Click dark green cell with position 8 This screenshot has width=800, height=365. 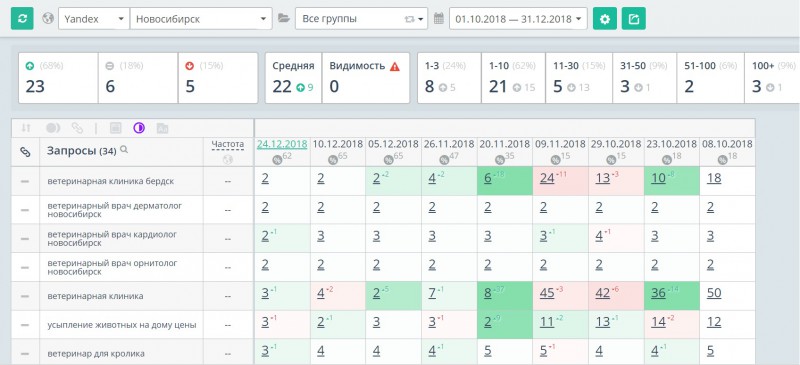point(505,296)
